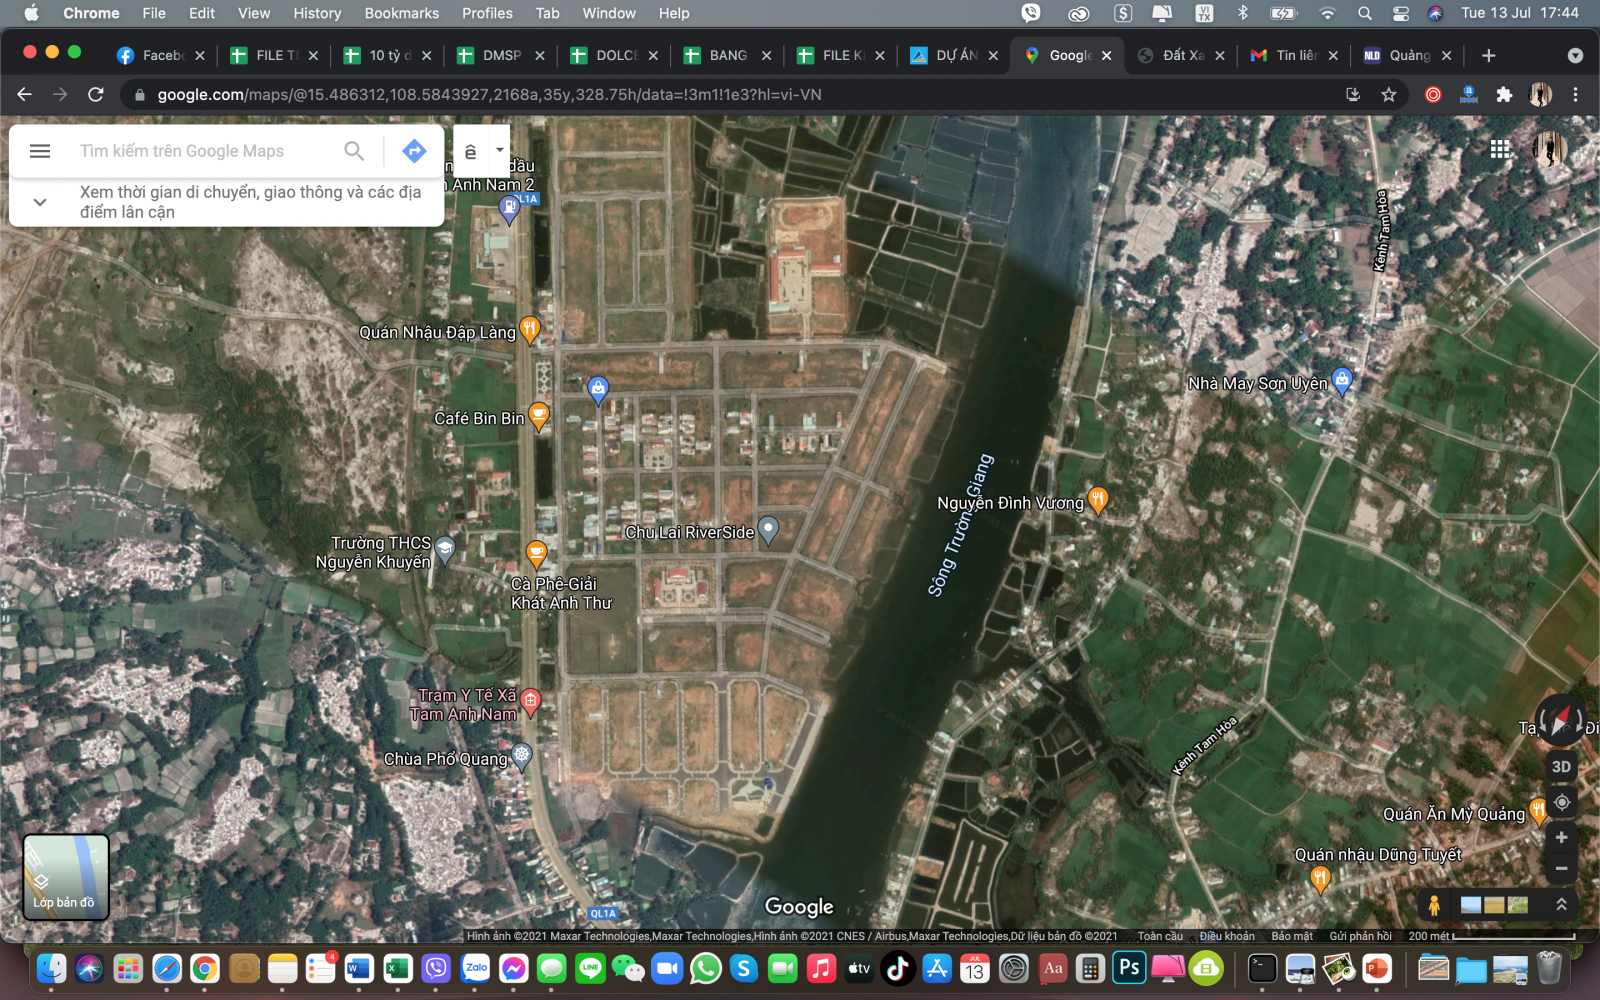Screen dimensions: 1600x1000
Task: Open the Google apps grid
Action: click(x=1500, y=149)
